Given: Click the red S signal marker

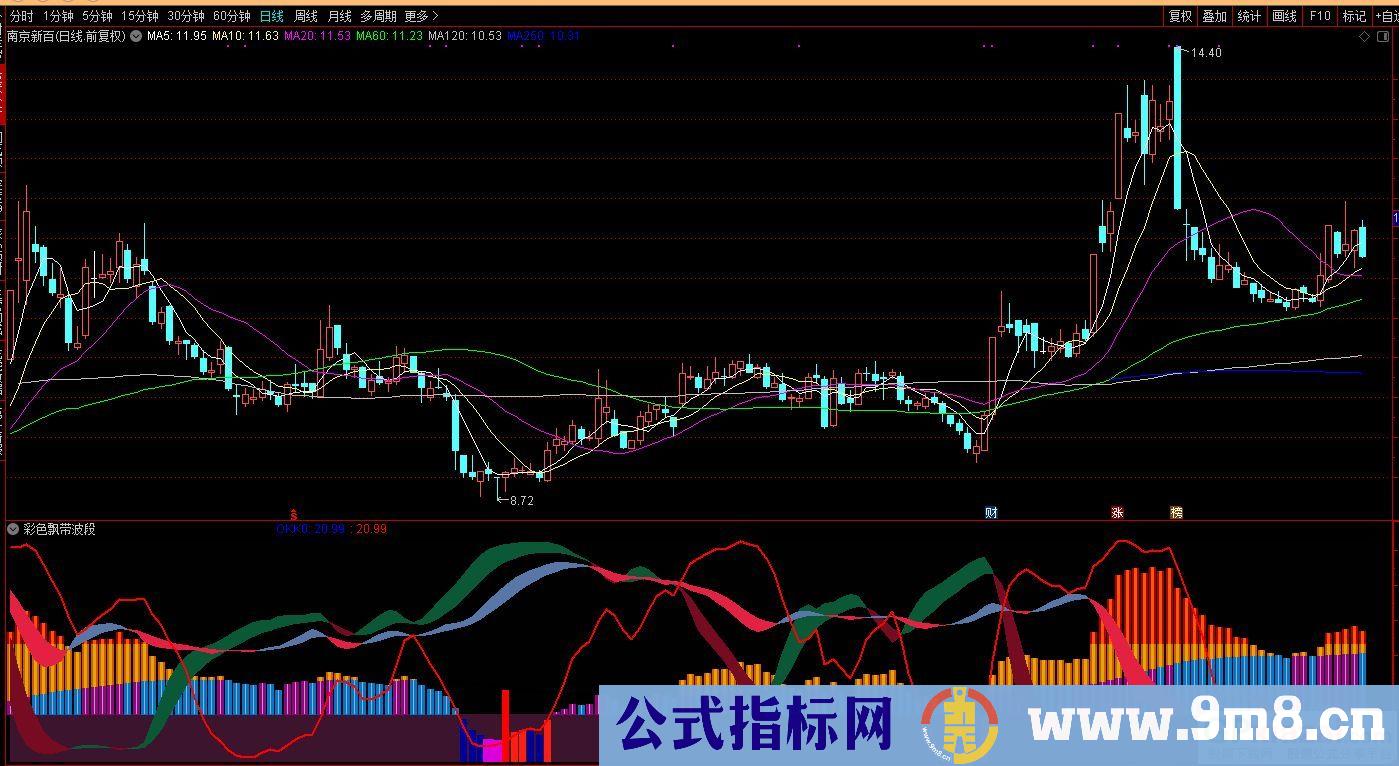Looking at the screenshot, I should (293, 513).
